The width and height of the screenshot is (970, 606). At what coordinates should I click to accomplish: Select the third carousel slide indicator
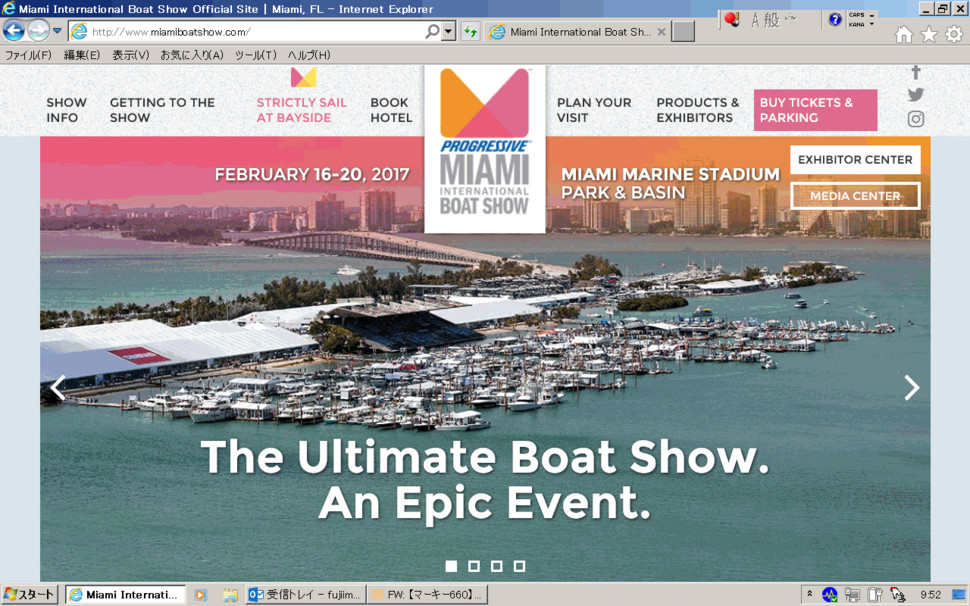[496, 566]
